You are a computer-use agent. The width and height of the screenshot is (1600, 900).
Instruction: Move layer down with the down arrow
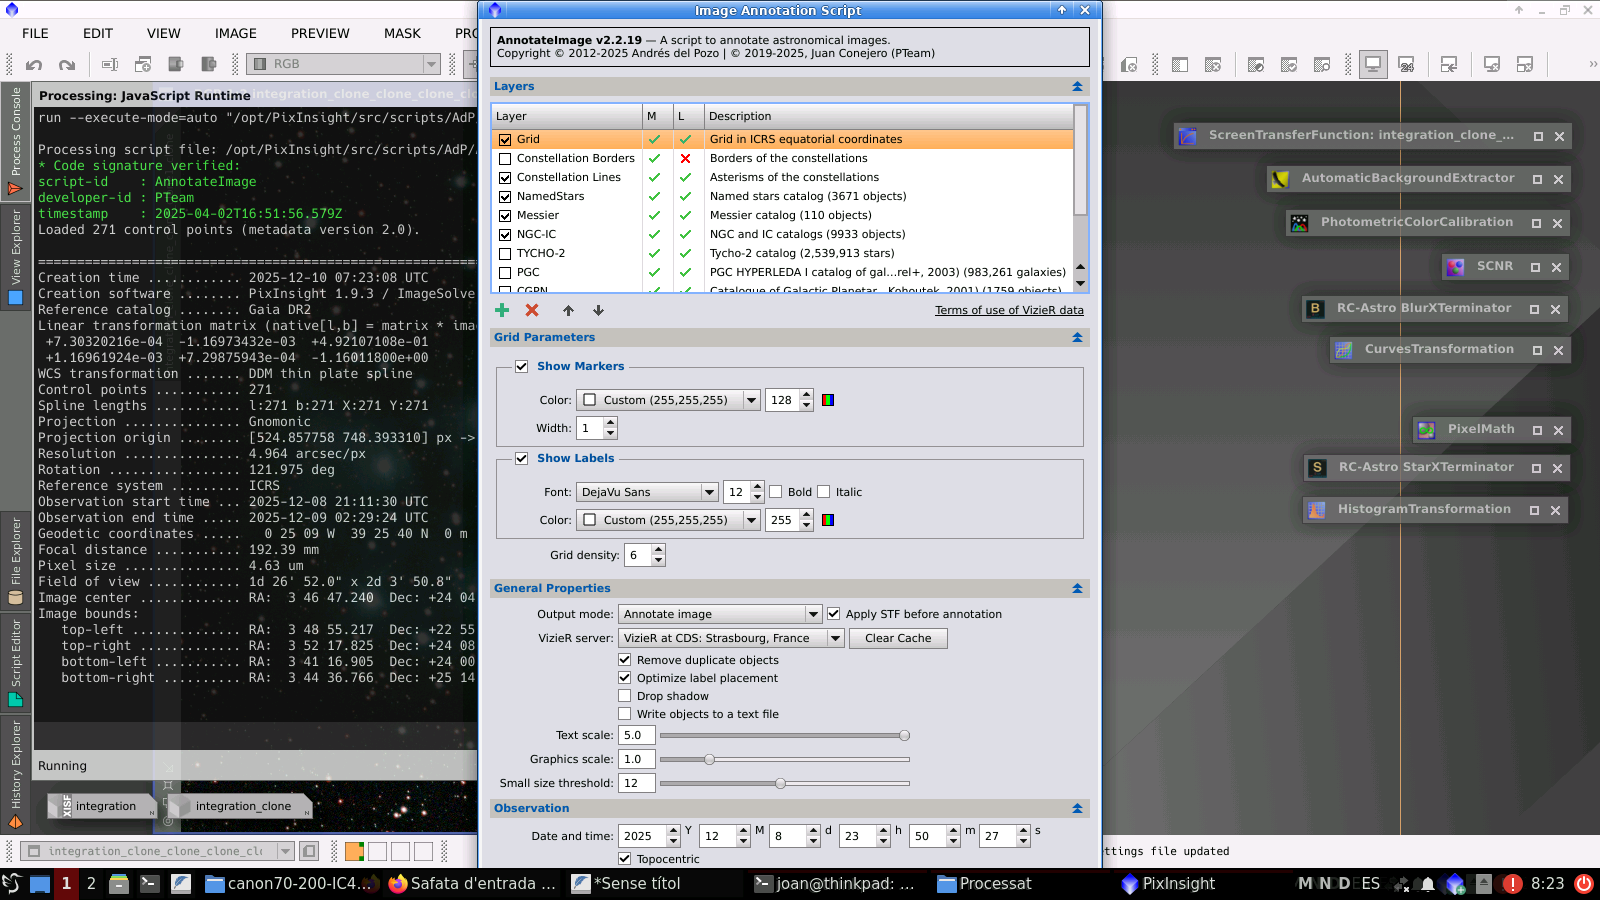pyautogui.click(x=598, y=310)
